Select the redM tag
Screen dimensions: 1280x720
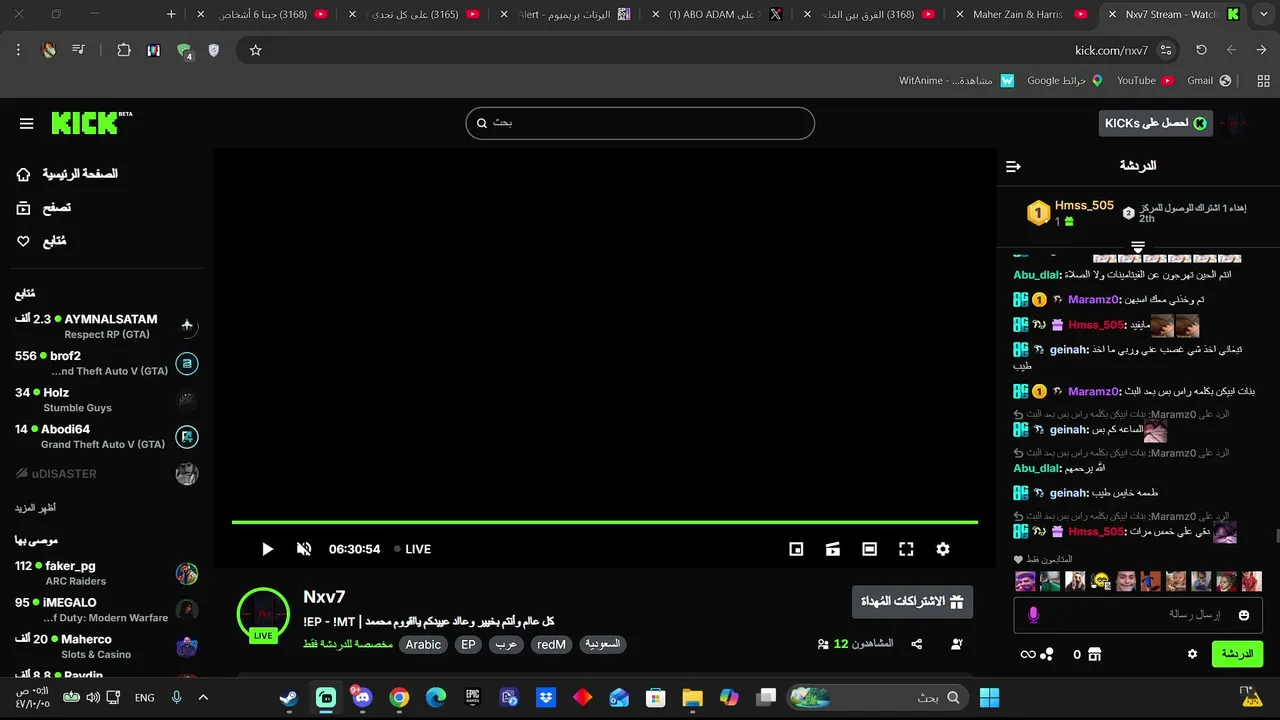(551, 645)
